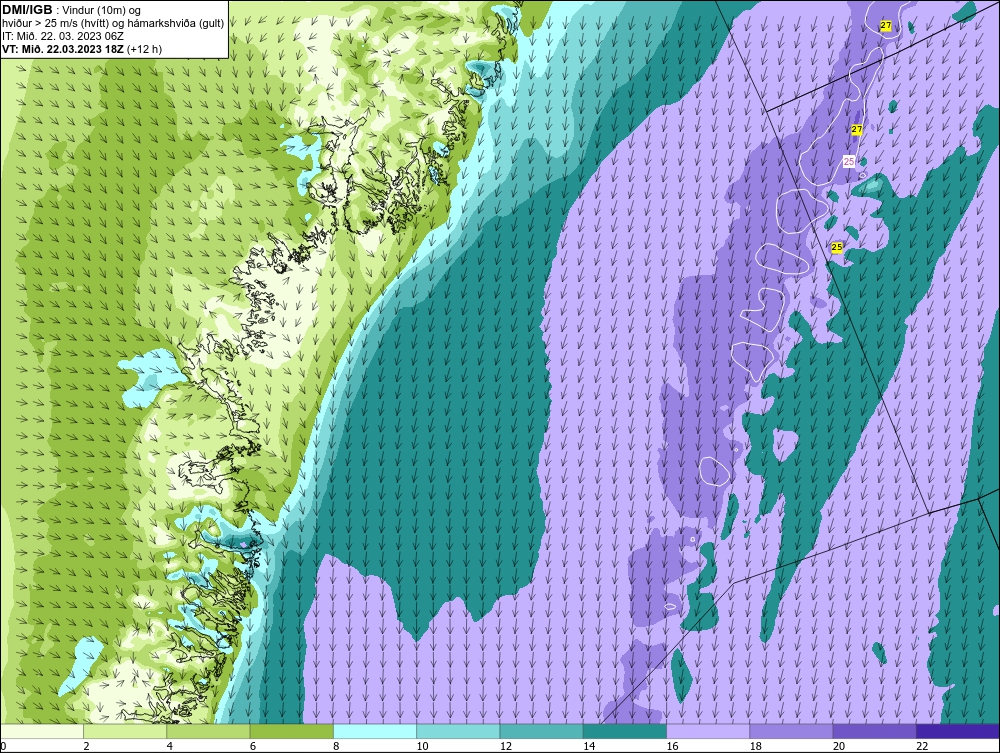Click the legend value '0'
Screen dimensions: 1000x753
click(x=3, y=747)
